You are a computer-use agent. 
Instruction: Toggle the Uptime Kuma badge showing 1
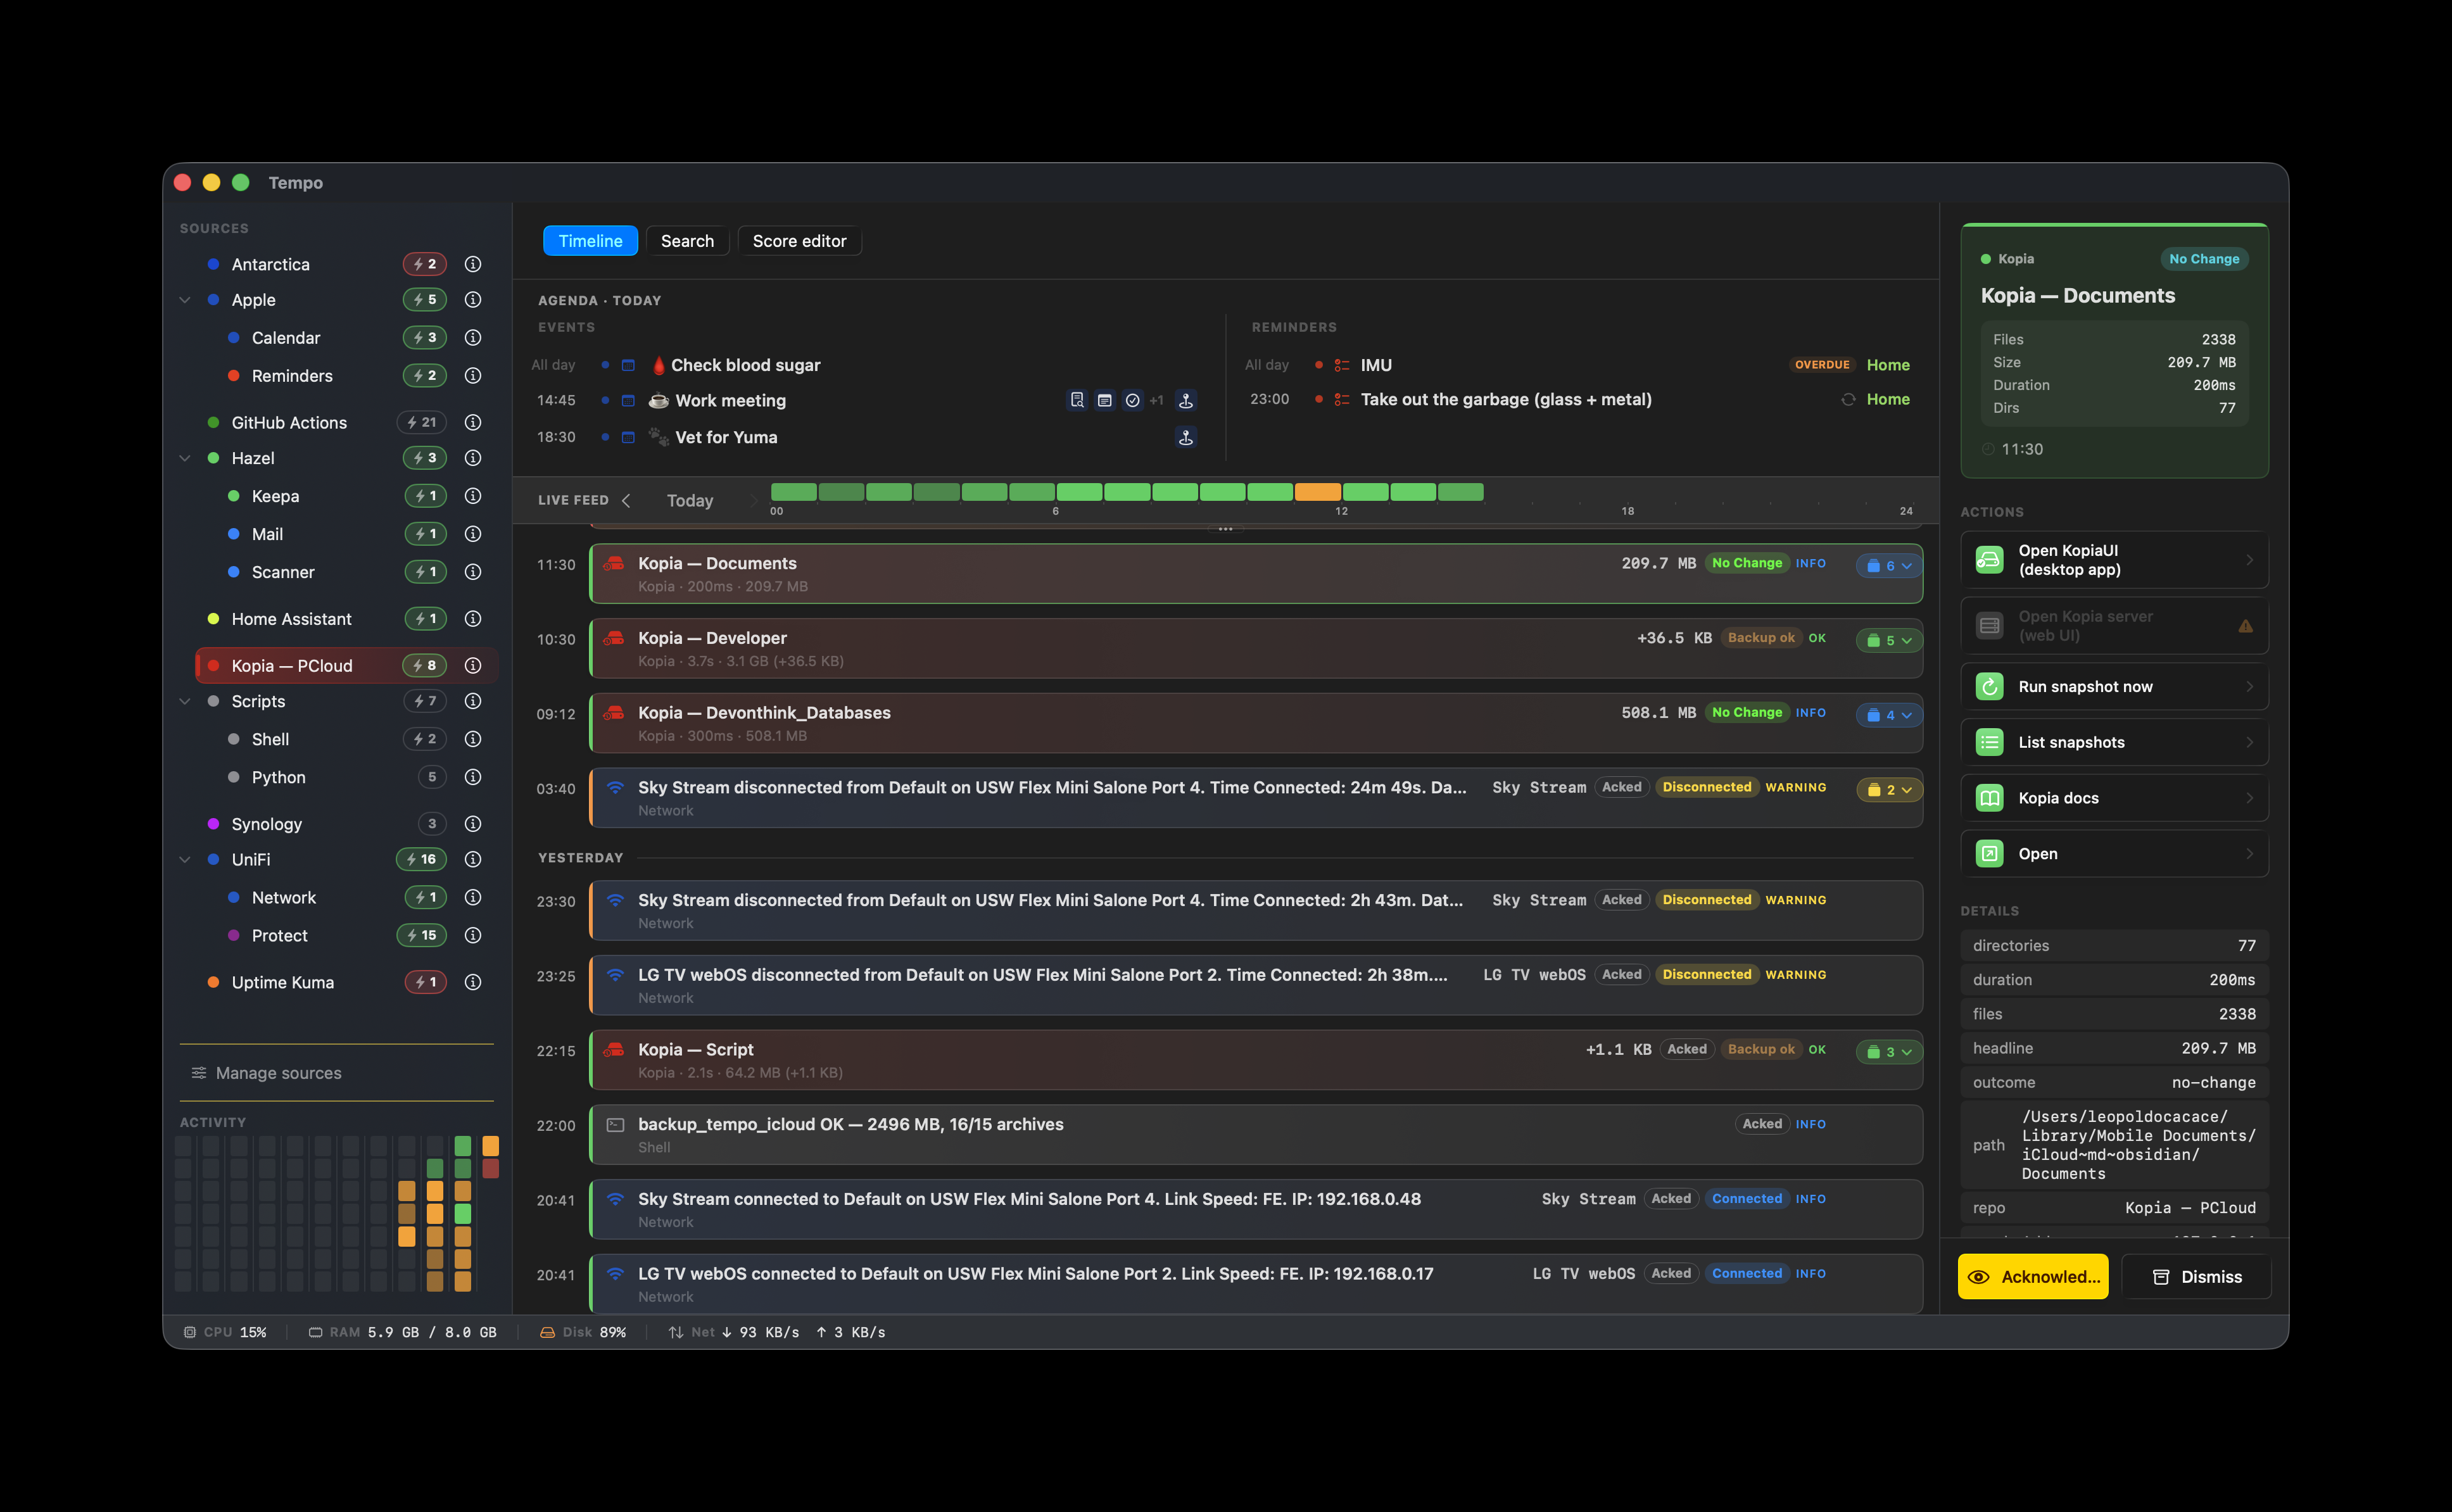(425, 982)
